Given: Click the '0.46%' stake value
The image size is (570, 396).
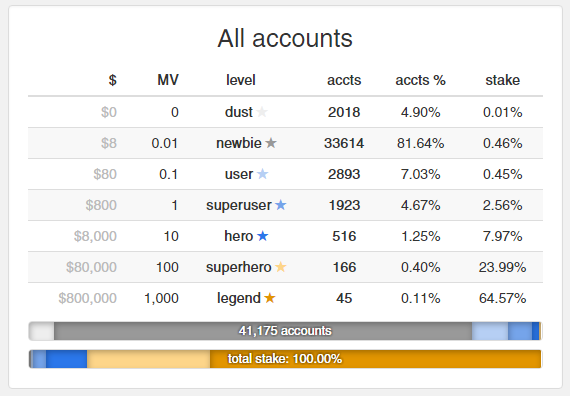Looking at the screenshot, I should click(502, 143).
